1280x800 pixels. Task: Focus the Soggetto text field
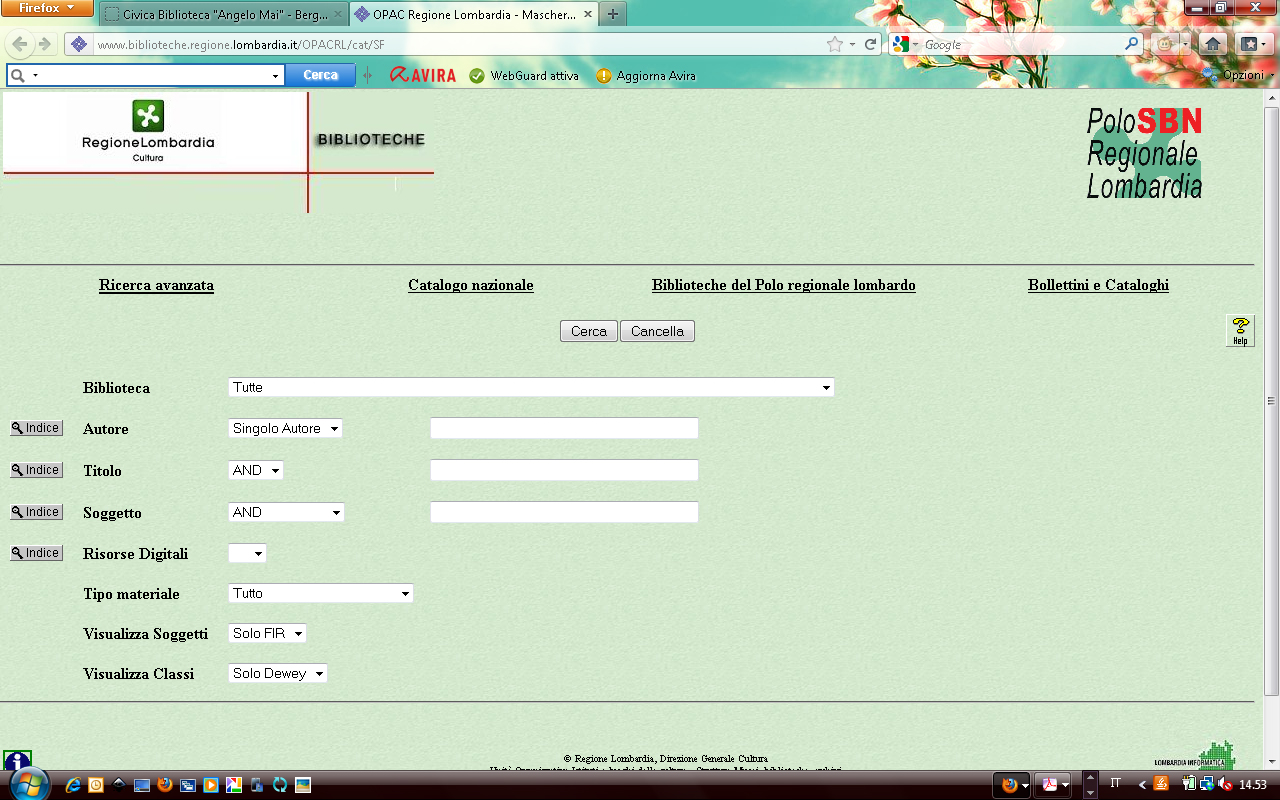click(x=564, y=512)
